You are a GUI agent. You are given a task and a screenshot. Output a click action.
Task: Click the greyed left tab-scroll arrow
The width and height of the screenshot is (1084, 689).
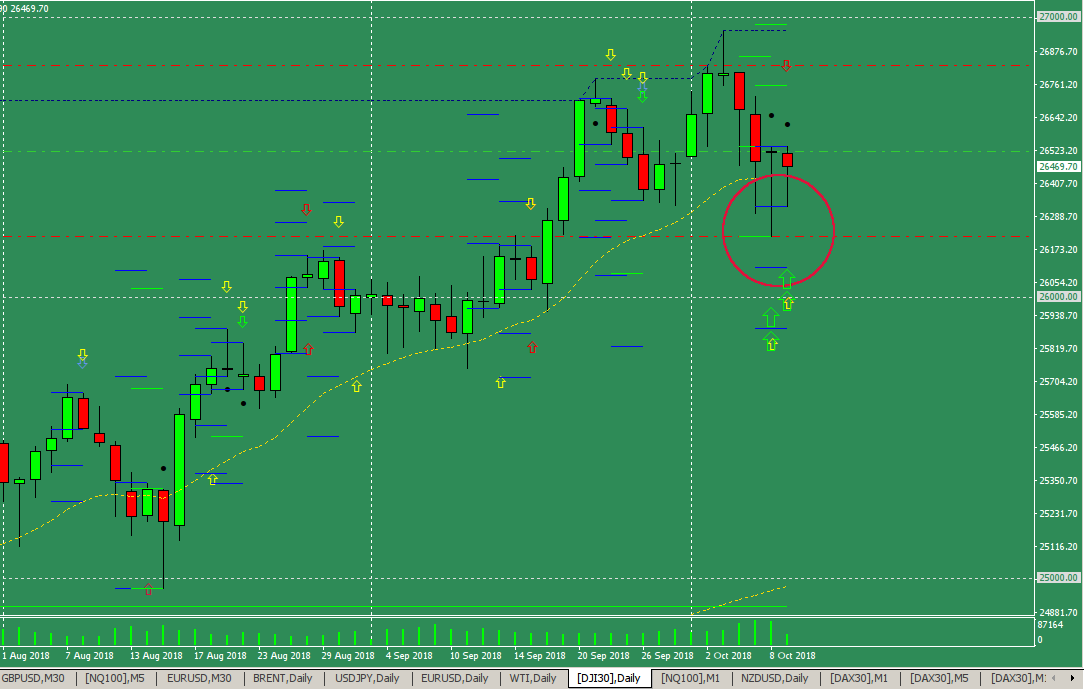1054,679
